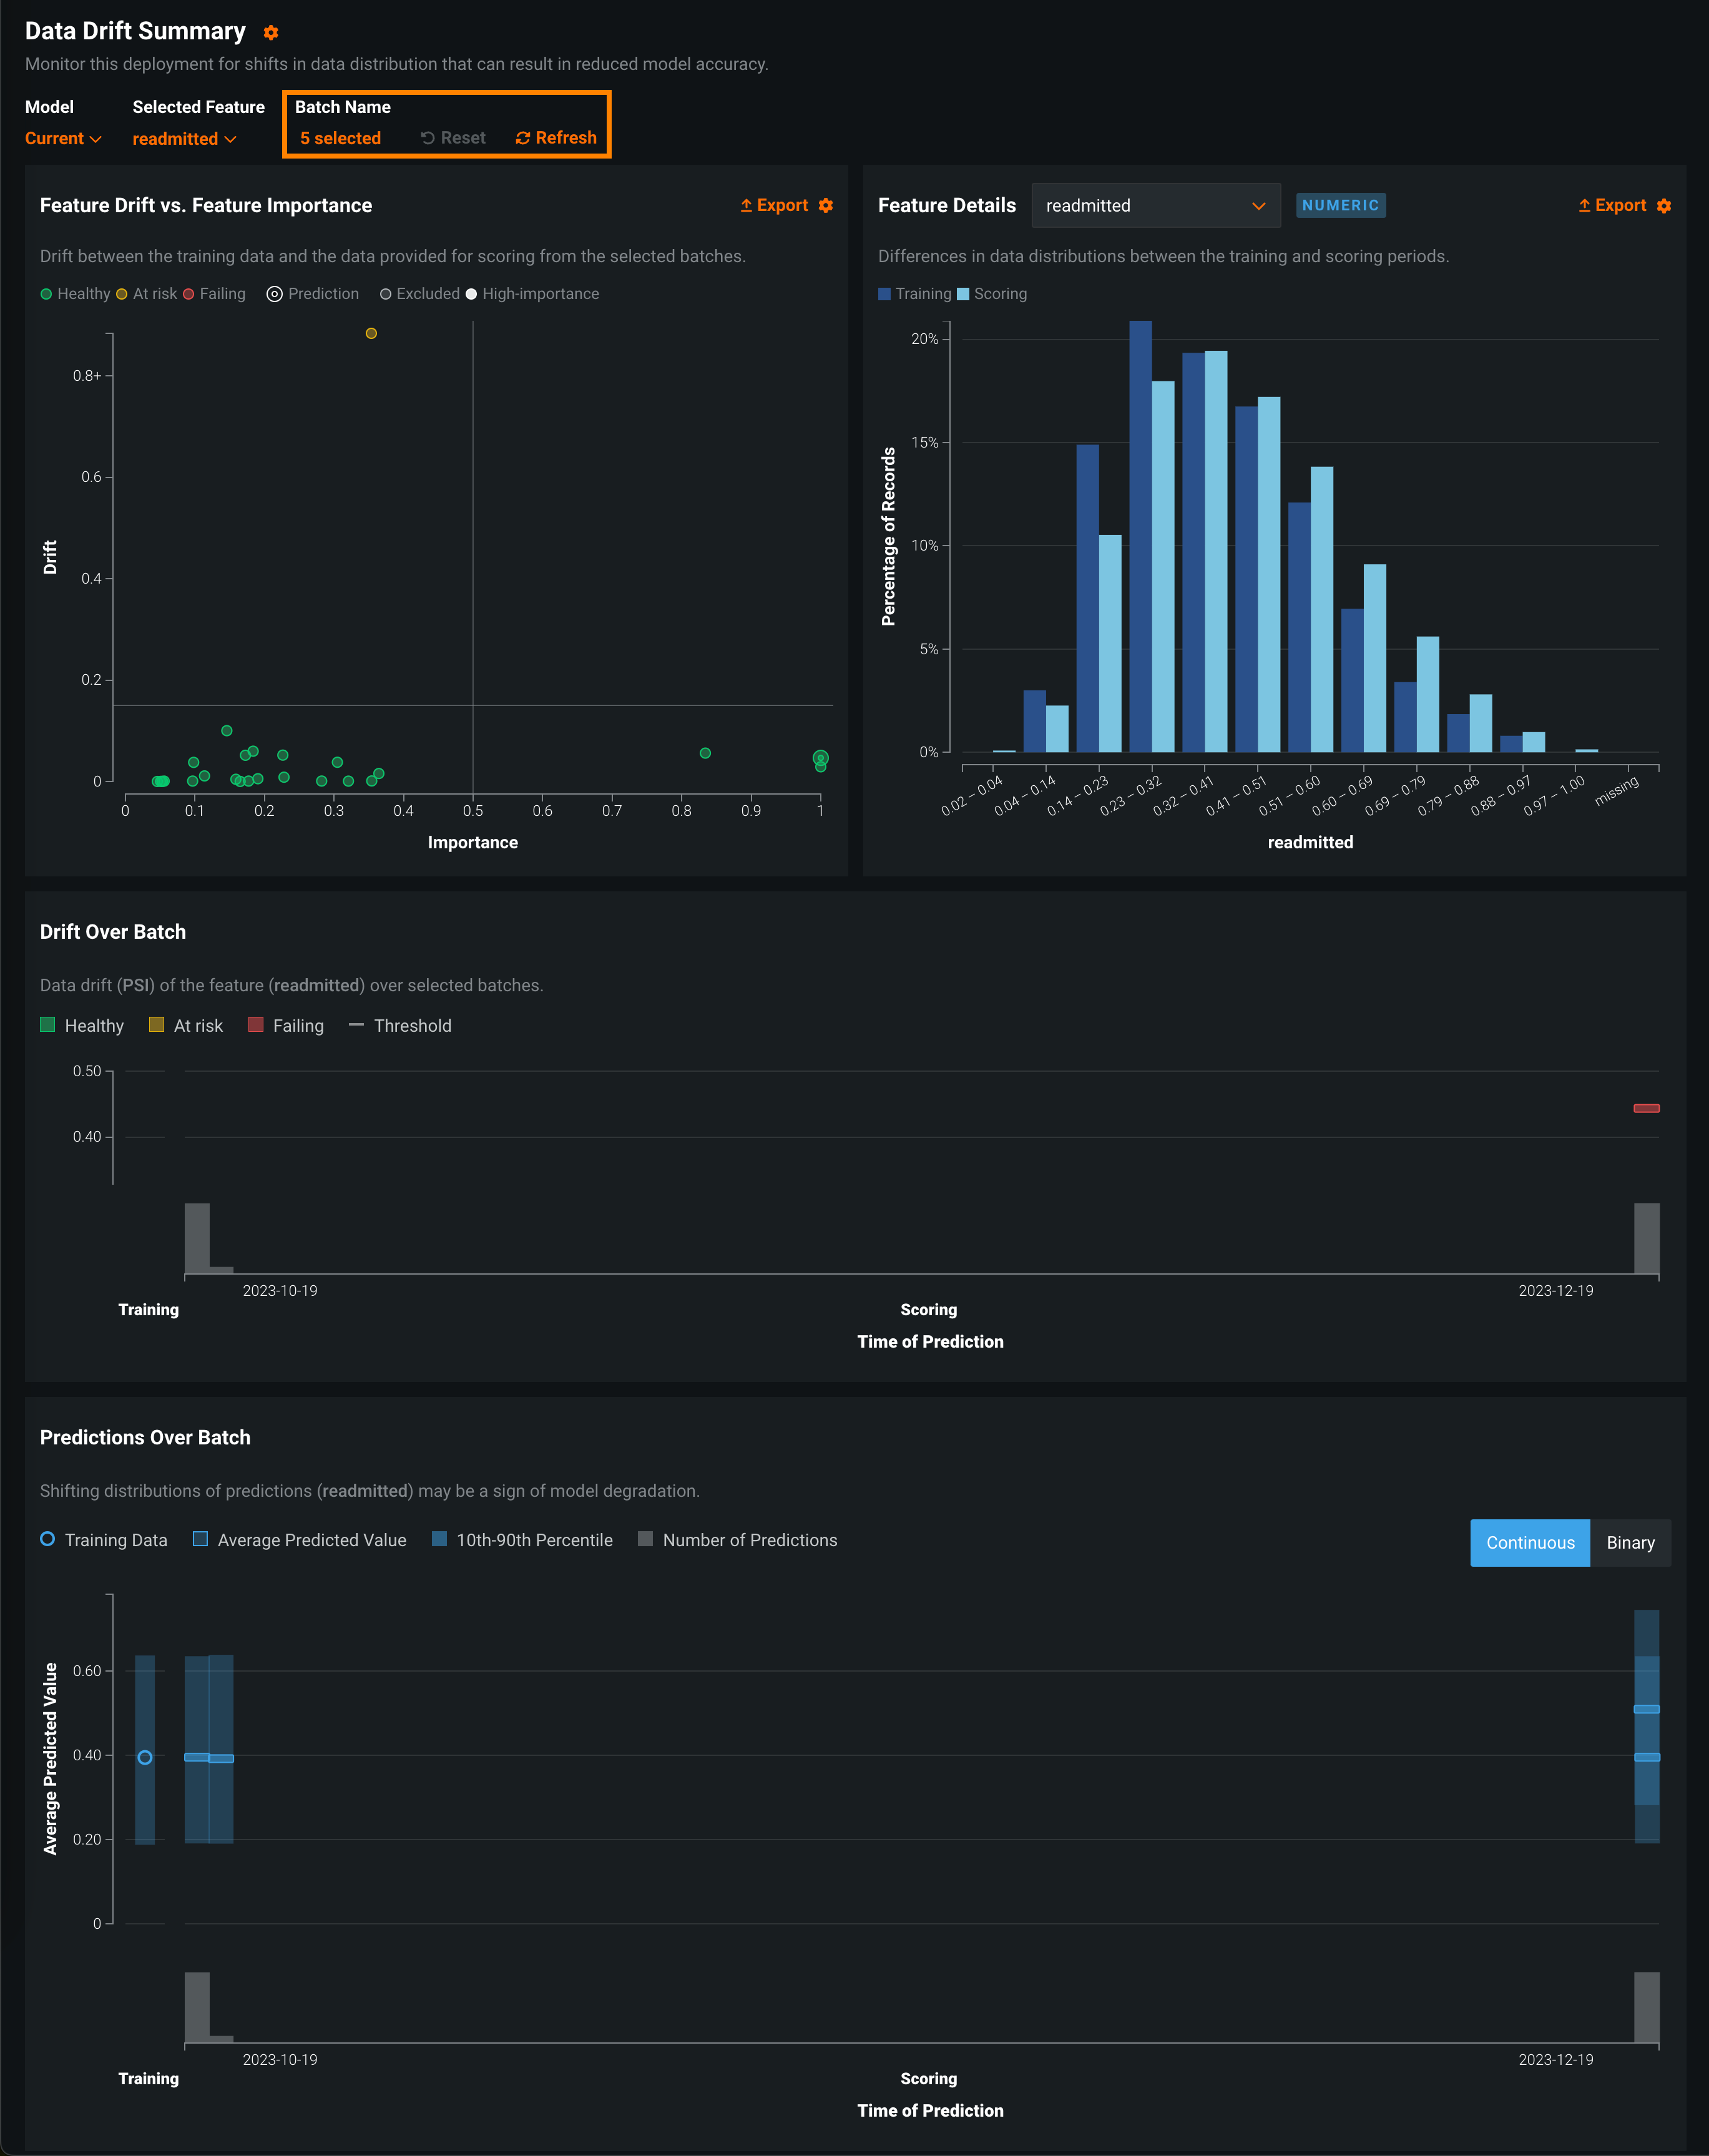The width and height of the screenshot is (1709, 2156).
Task: Click Export icon in Feature Details panel
Action: 1584,206
